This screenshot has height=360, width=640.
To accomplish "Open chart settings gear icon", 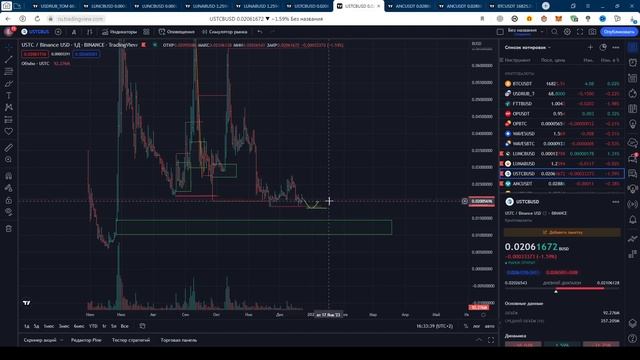I will point(567,32).
